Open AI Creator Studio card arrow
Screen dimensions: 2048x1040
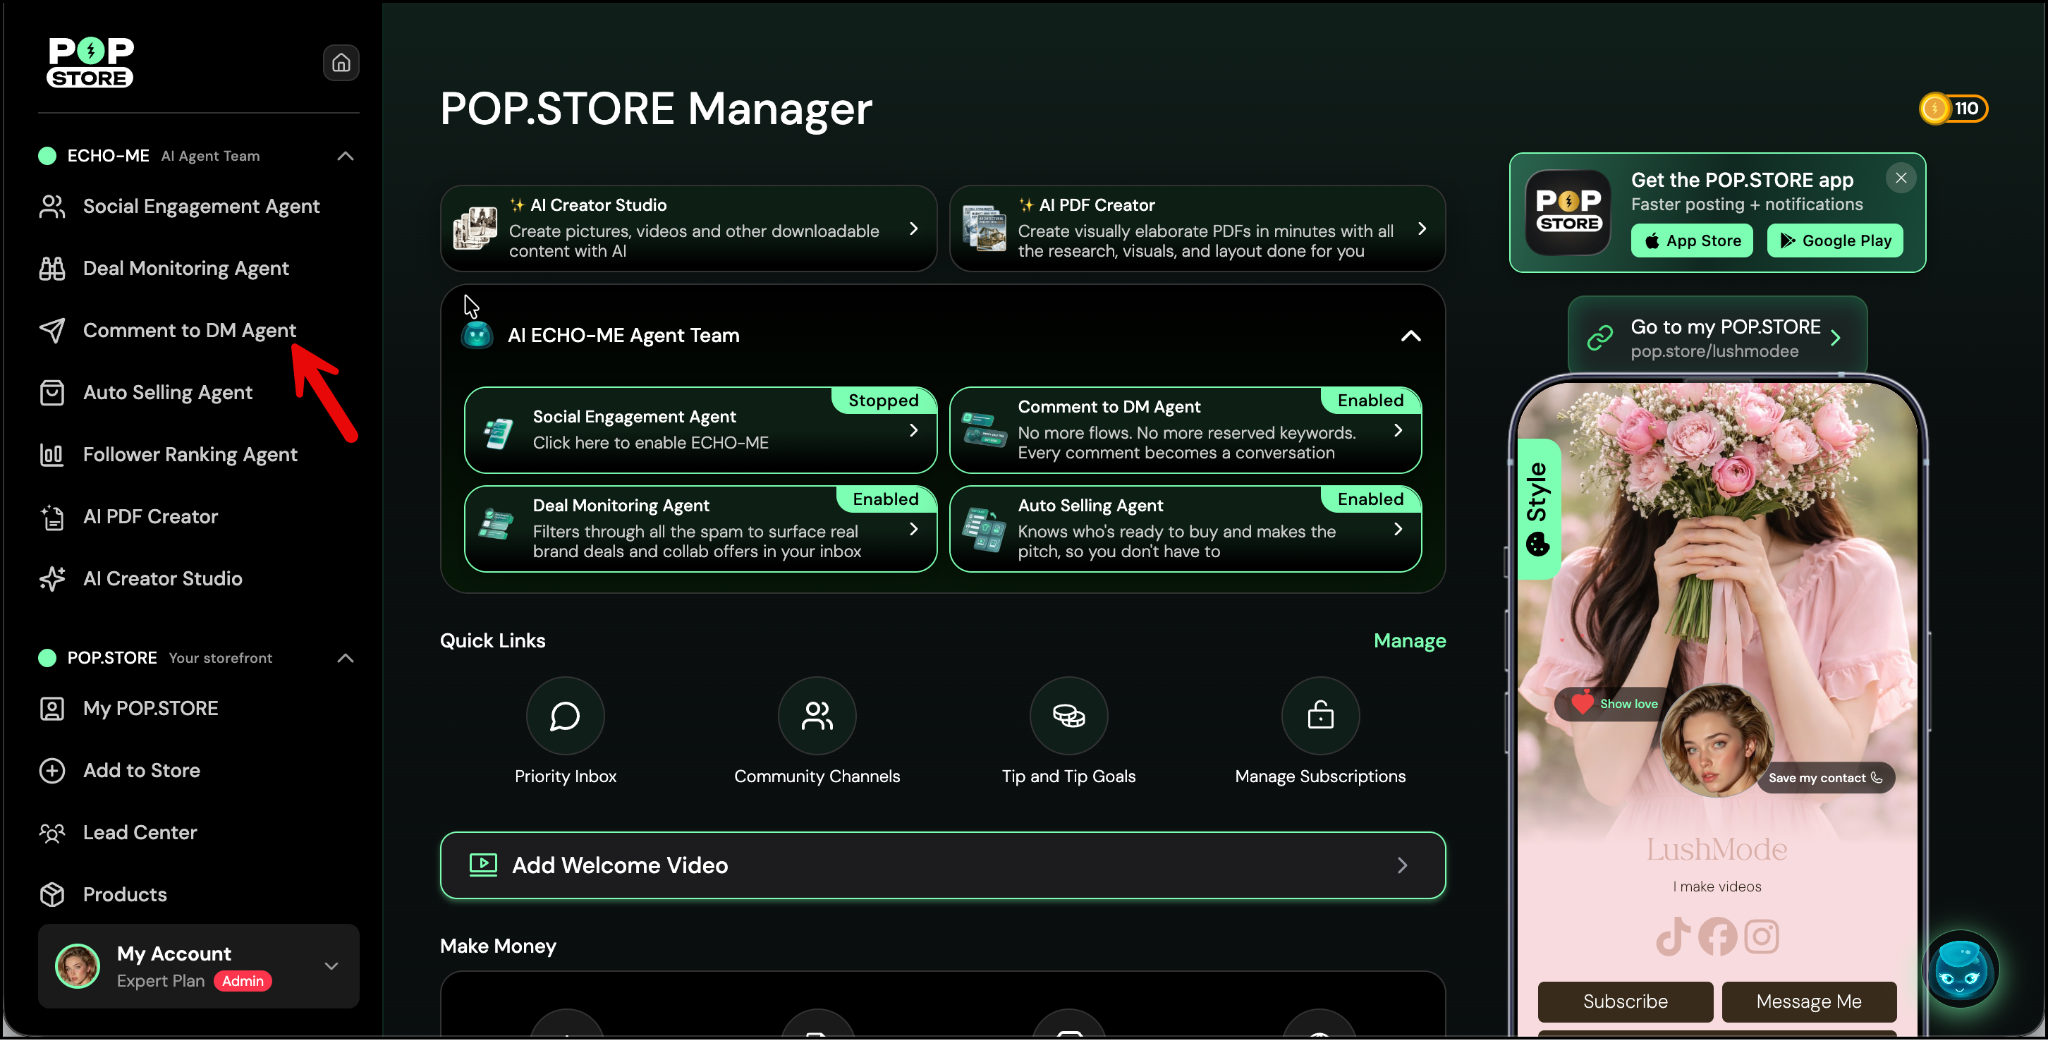[913, 229]
